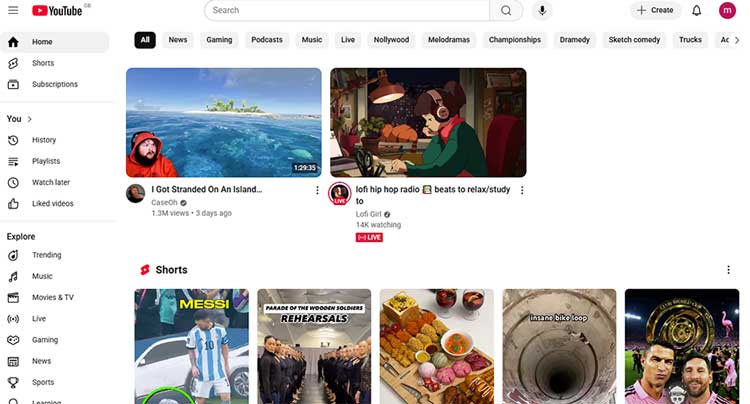Viewport: 750px width, 404px height.
Task: Click the search magnifier button
Action: (505, 11)
